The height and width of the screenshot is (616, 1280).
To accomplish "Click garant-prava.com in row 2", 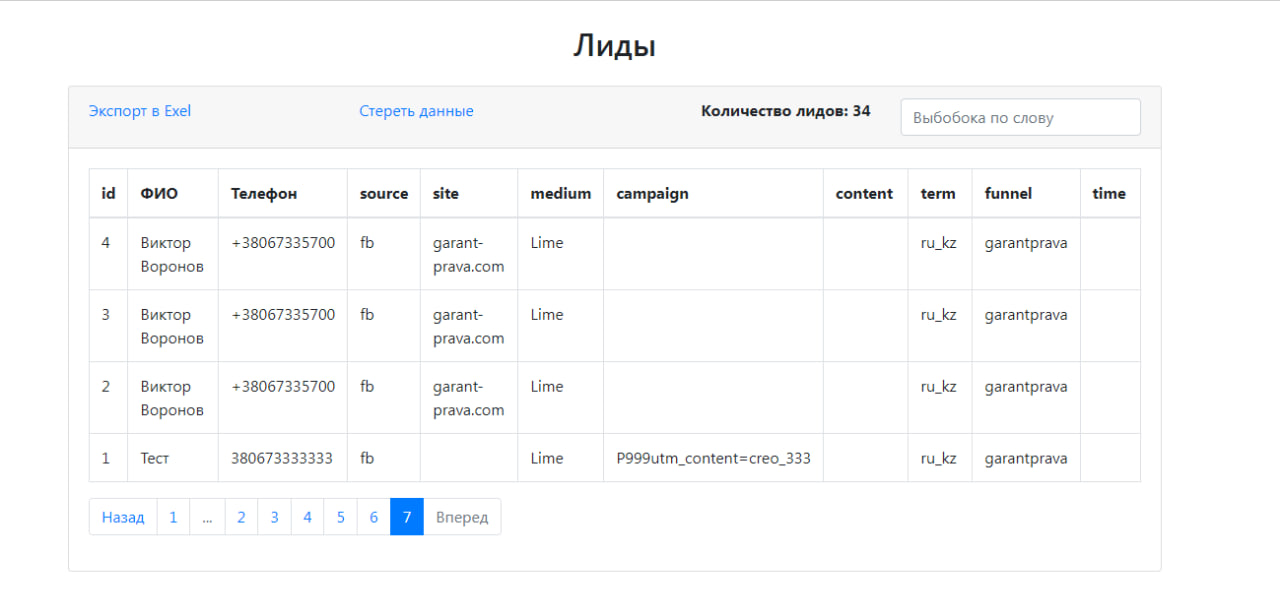I will pos(469,399).
